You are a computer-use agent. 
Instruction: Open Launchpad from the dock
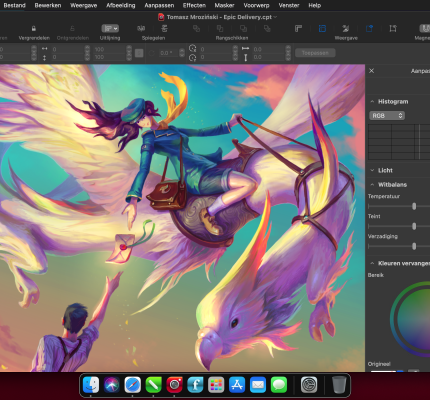coord(216,385)
